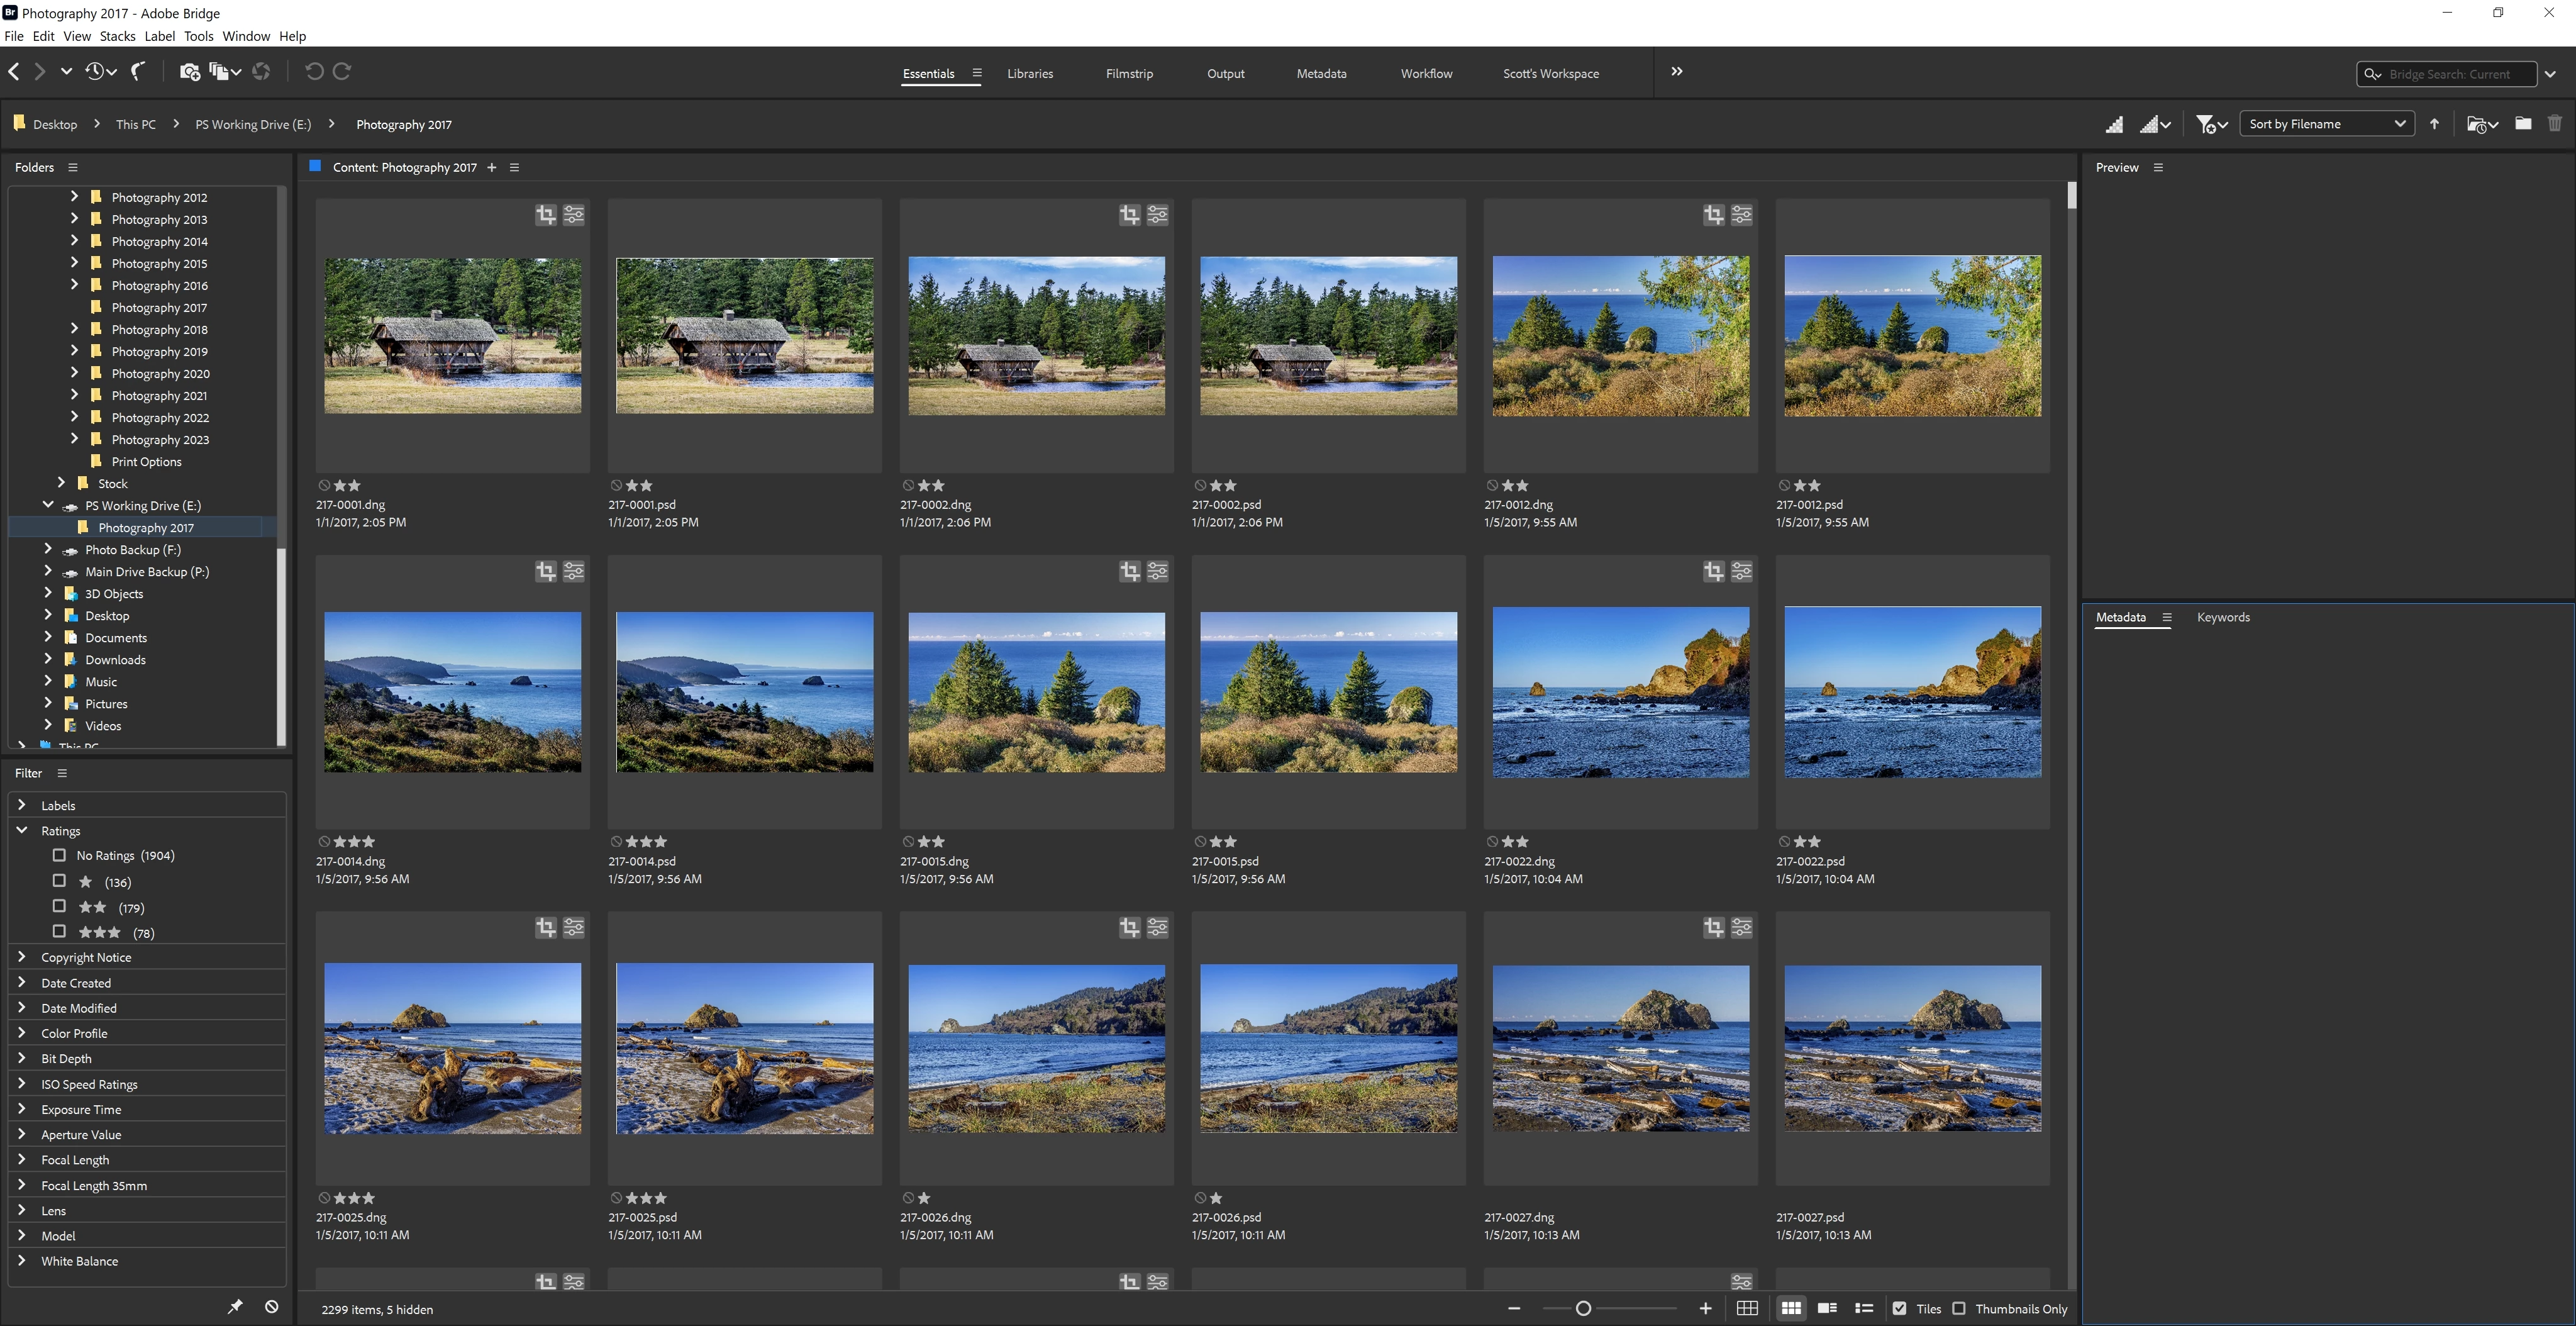Switch to the Filmstrip workspace tab
The image size is (2576, 1326).
click(1129, 73)
